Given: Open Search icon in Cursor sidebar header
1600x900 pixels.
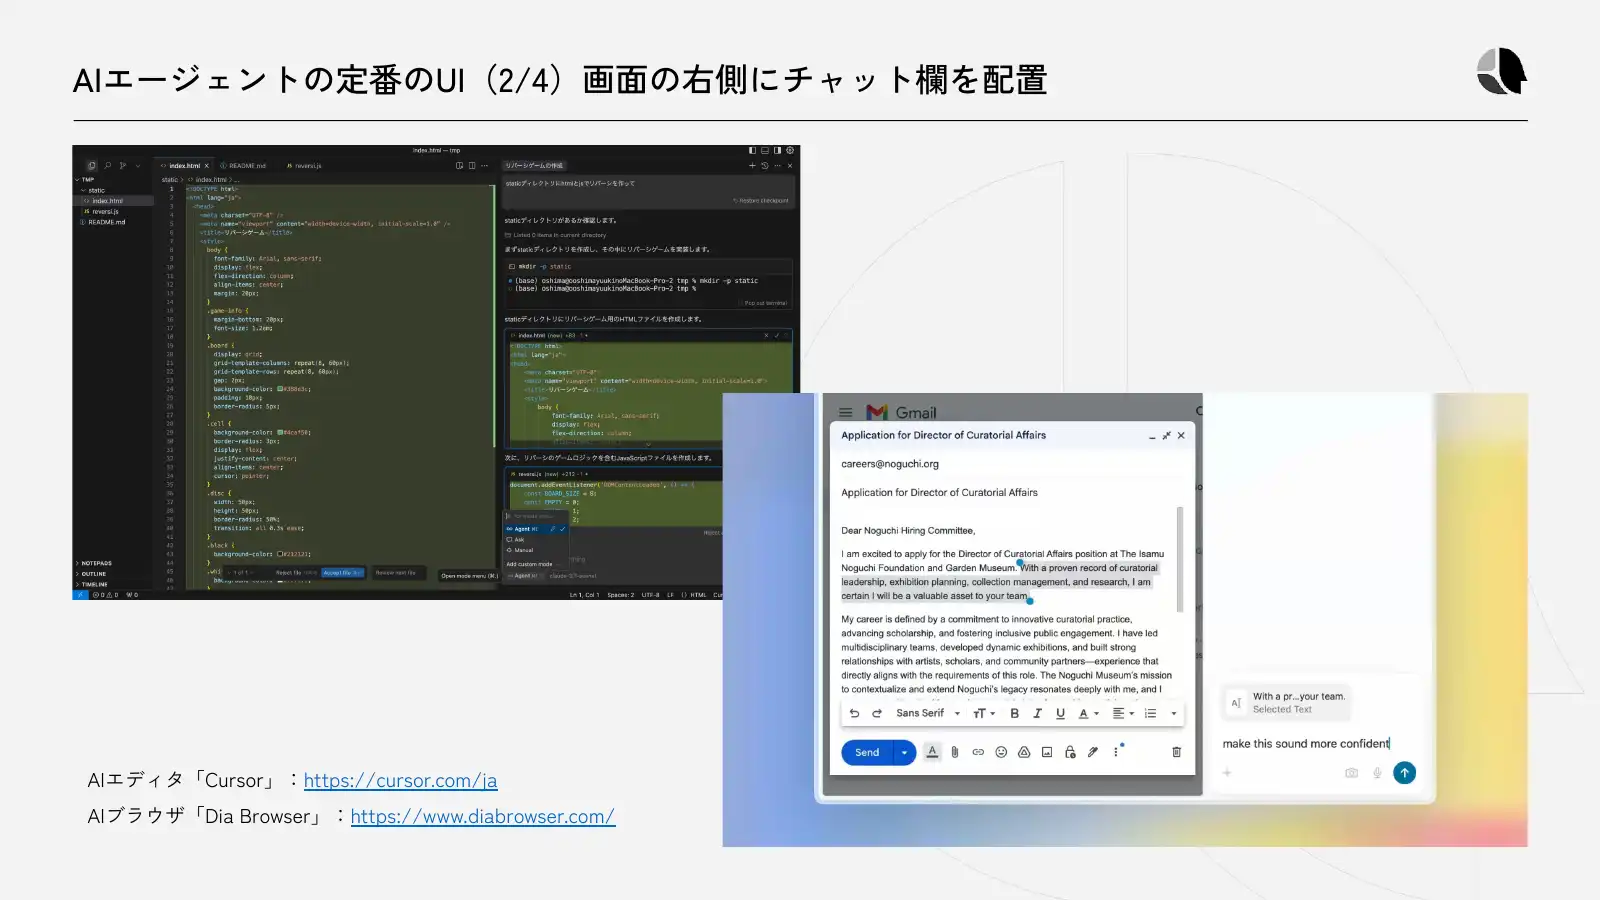Looking at the screenshot, I should (x=108, y=166).
